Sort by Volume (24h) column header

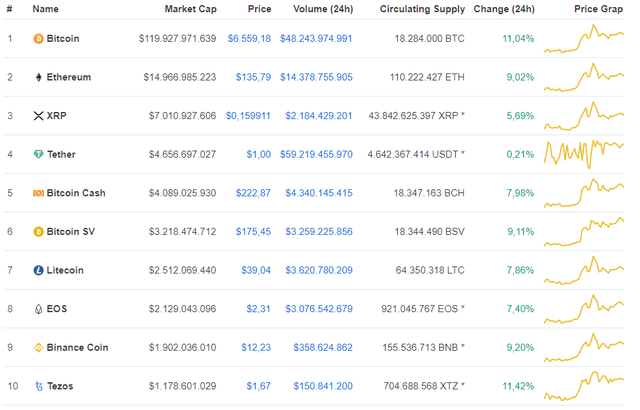[x=323, y=9]
